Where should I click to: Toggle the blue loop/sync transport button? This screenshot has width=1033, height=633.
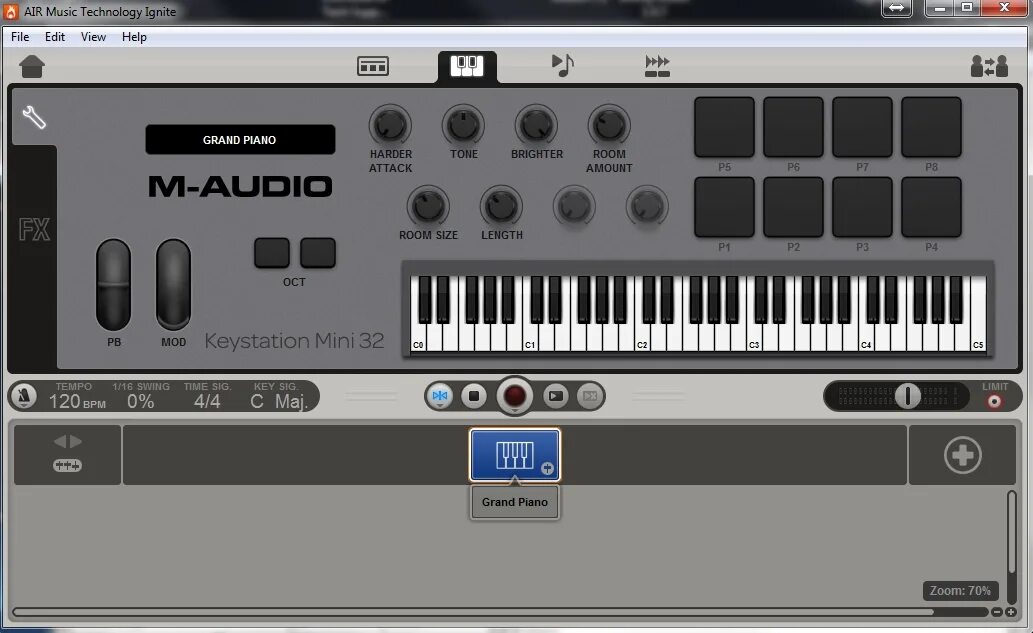pyautogui.click(x=439, y=396)
